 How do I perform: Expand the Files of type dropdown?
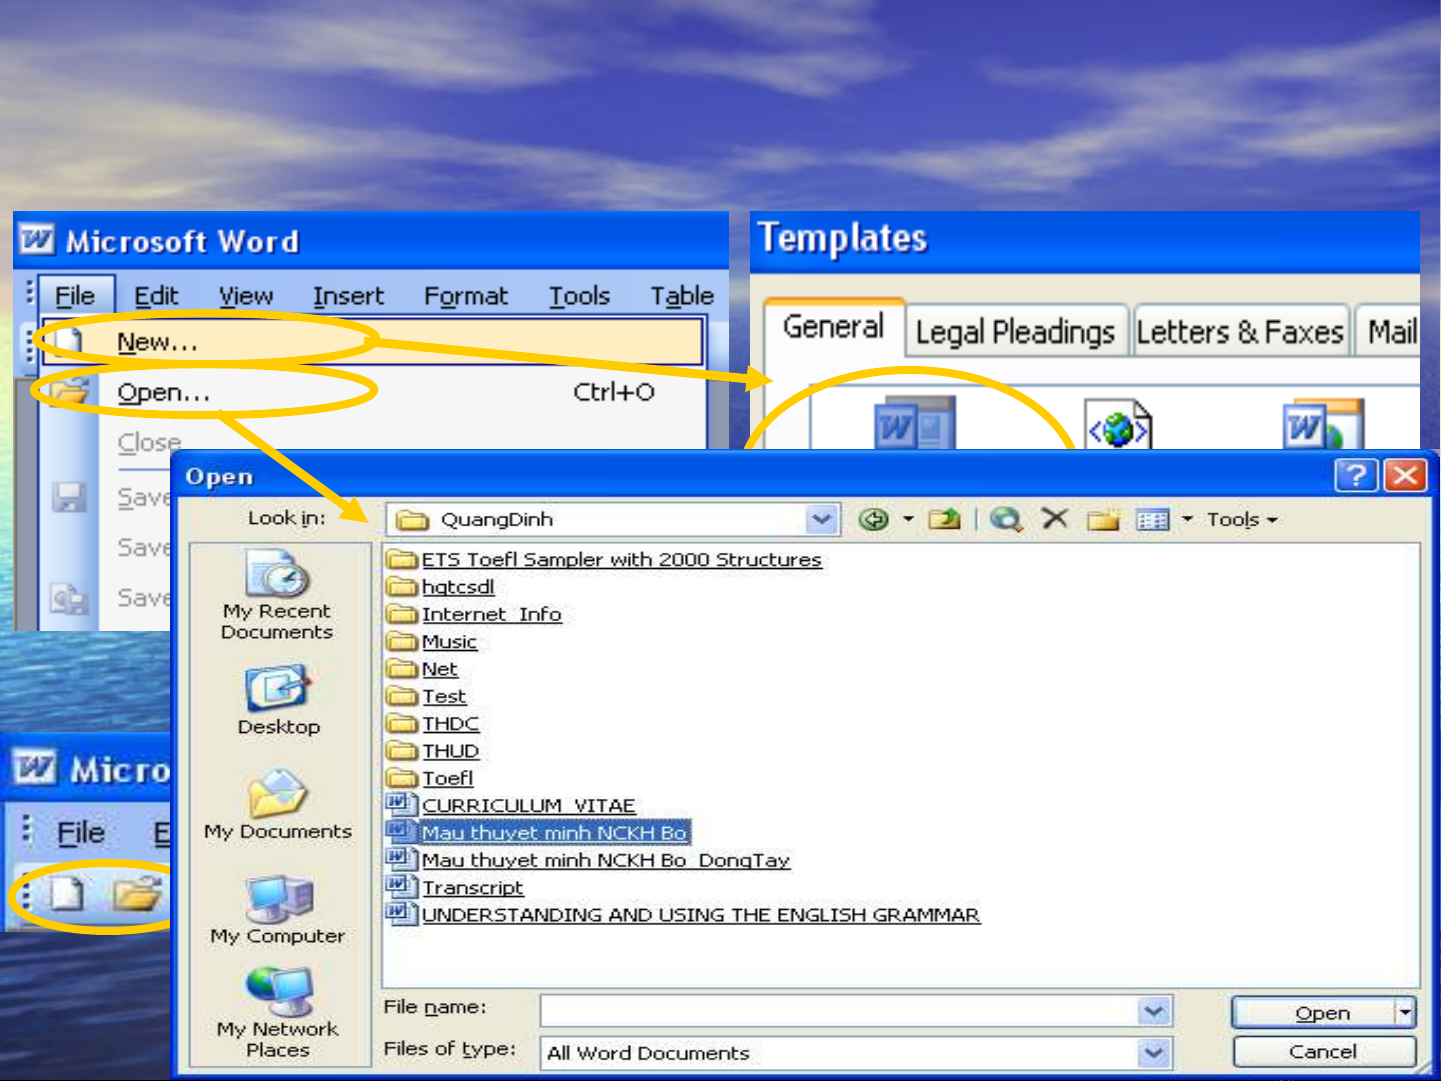1154,1052
